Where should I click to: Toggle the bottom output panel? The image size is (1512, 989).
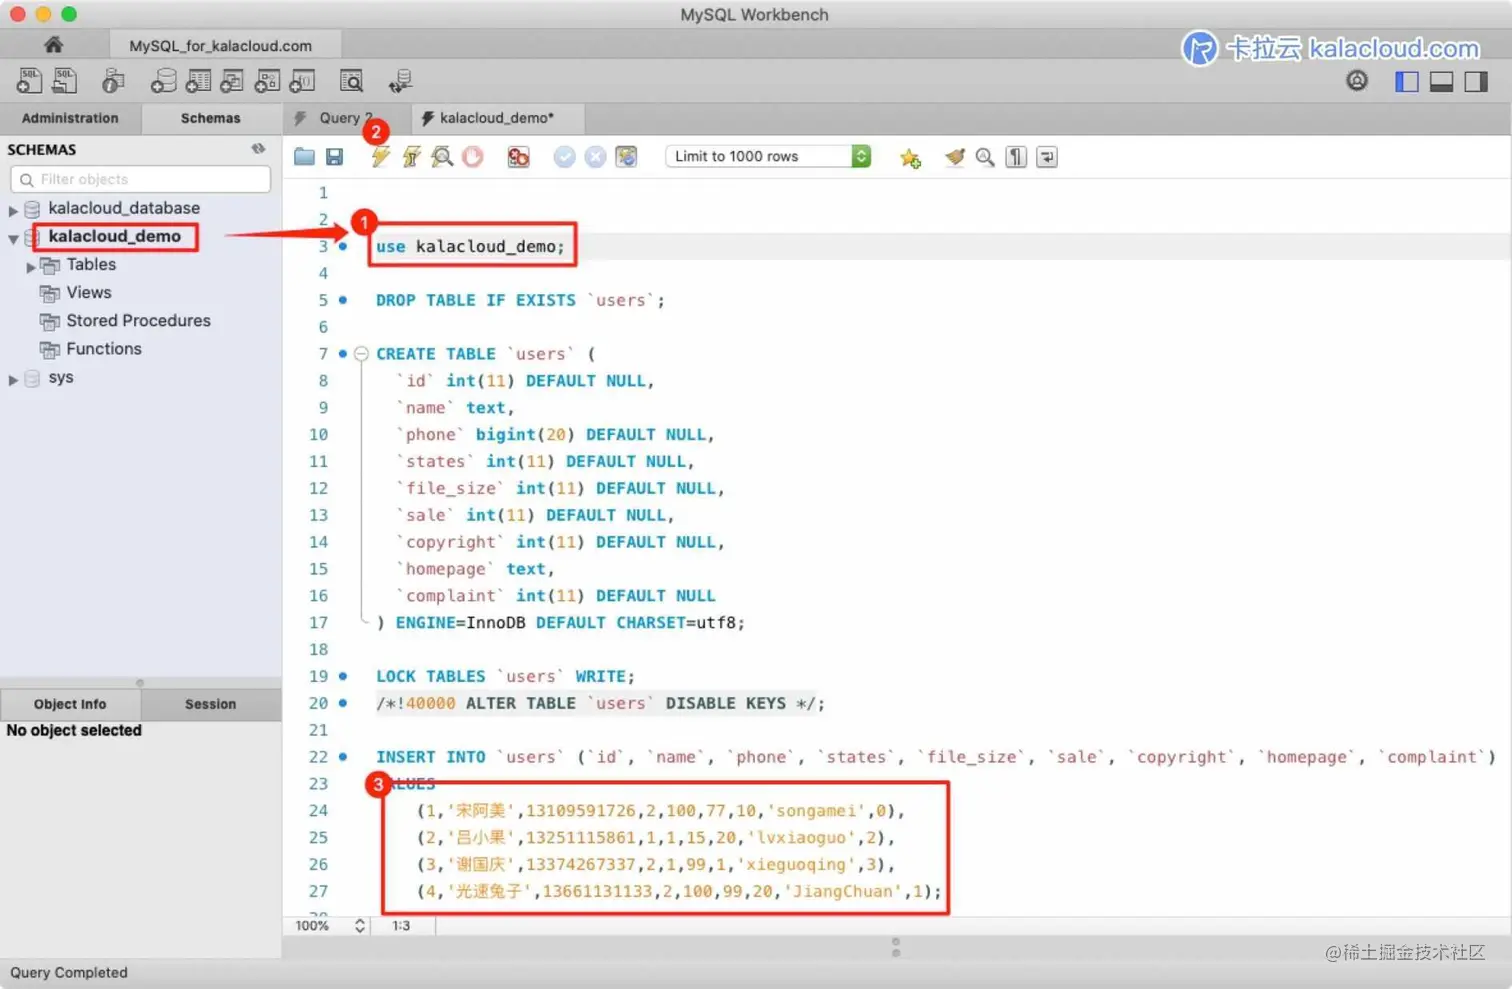(x=1441, y=82)
